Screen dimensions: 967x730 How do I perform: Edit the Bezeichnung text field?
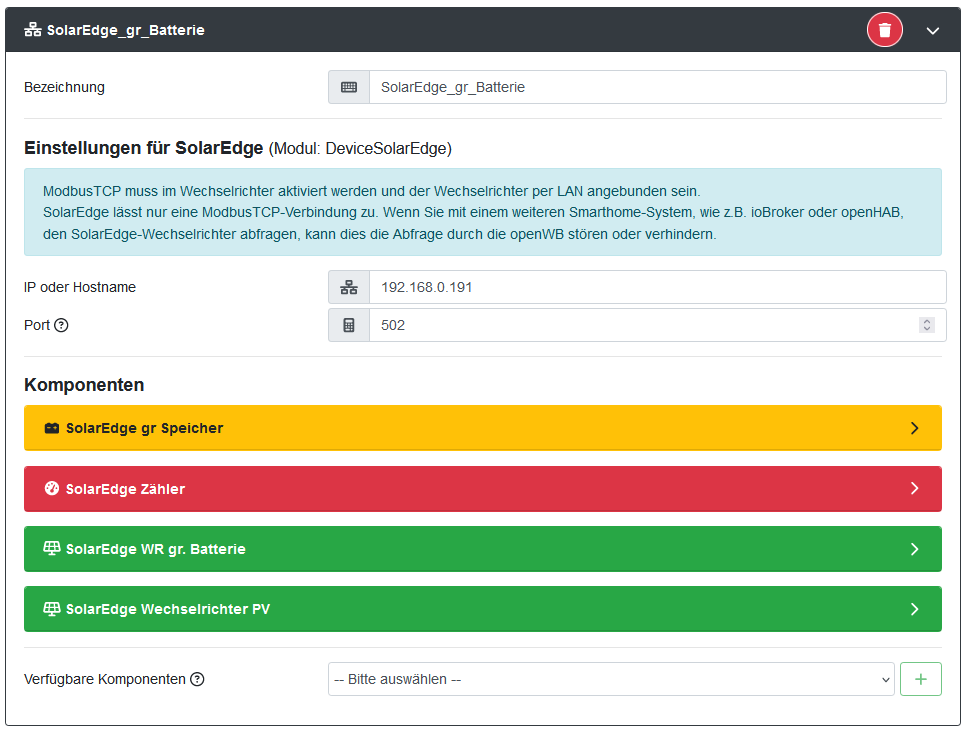(657, 87)
